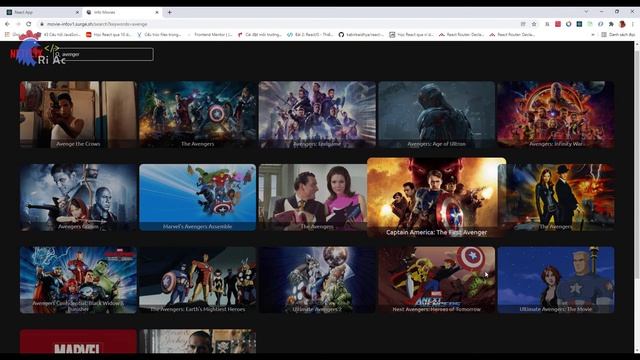640x360 pixels.
Task: Open the red MARVEL card in bottom row
Action: tap(78, 341)
